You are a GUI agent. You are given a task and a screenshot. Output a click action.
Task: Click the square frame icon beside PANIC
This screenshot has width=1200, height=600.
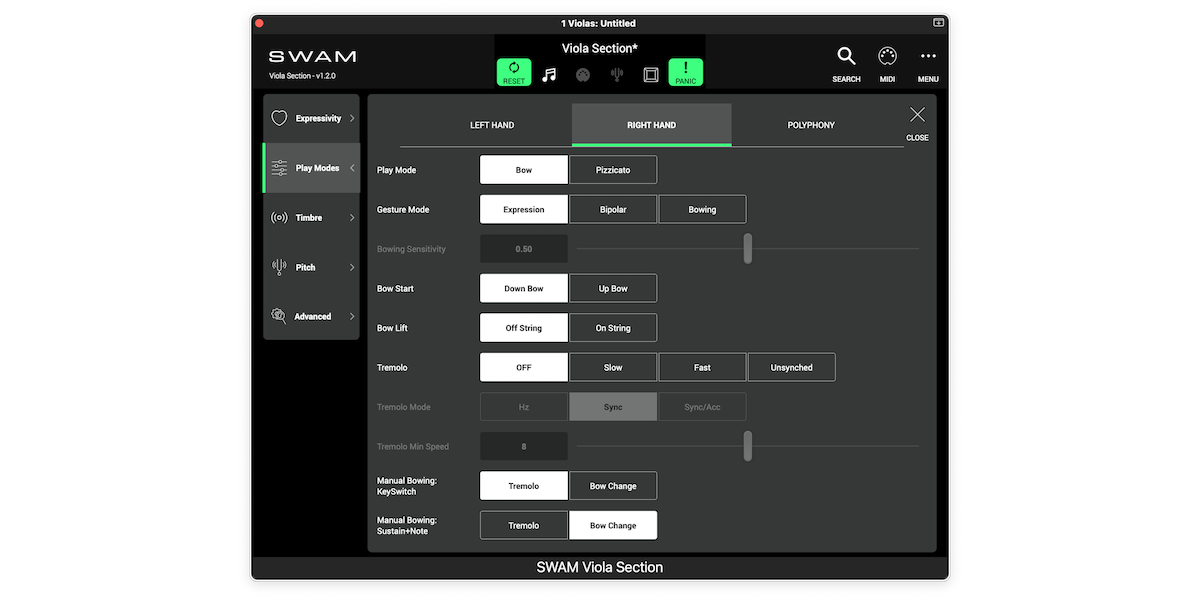click(x=651, y=75)
